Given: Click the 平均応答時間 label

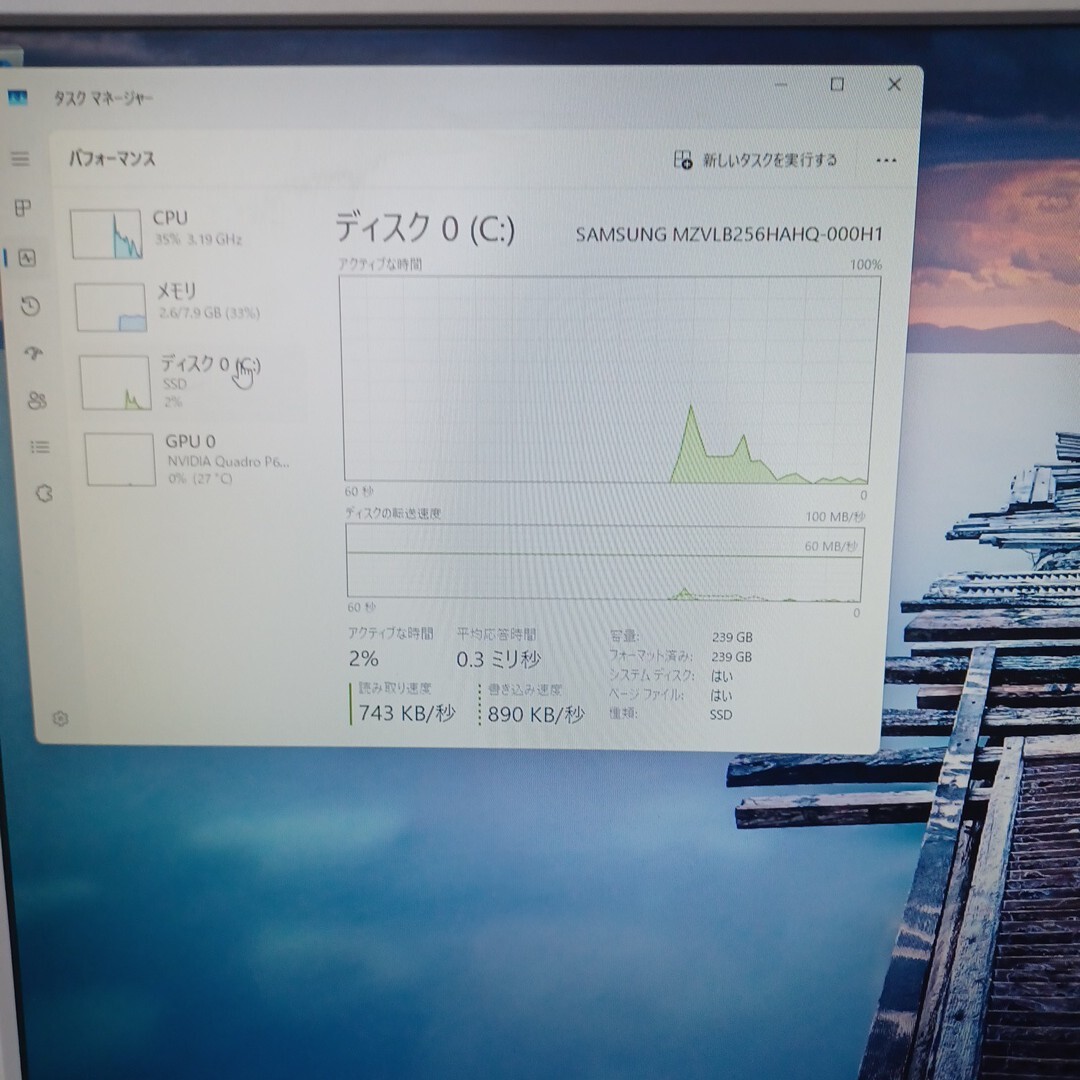Looking at the screenshot, I should (496, 634).
